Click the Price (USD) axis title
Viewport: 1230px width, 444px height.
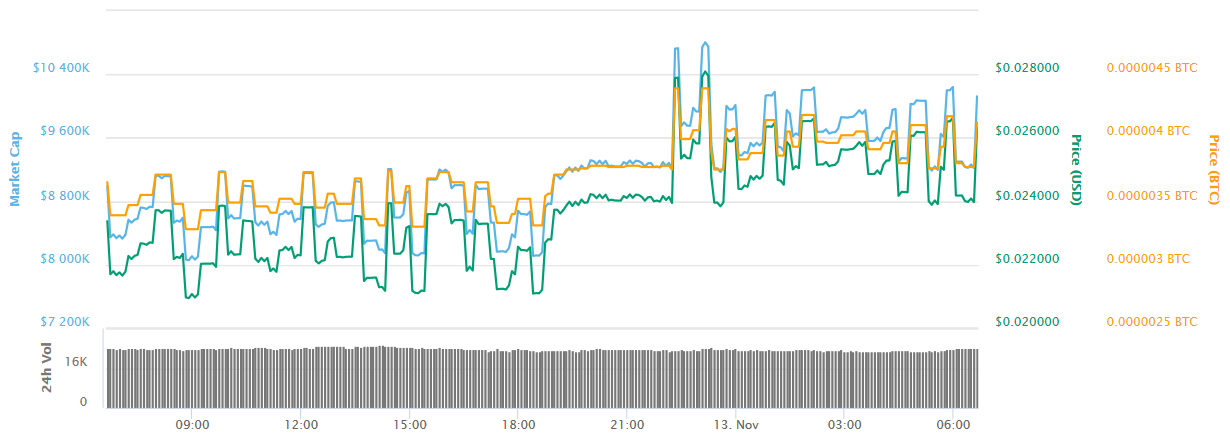click(x=1076, y=170)
